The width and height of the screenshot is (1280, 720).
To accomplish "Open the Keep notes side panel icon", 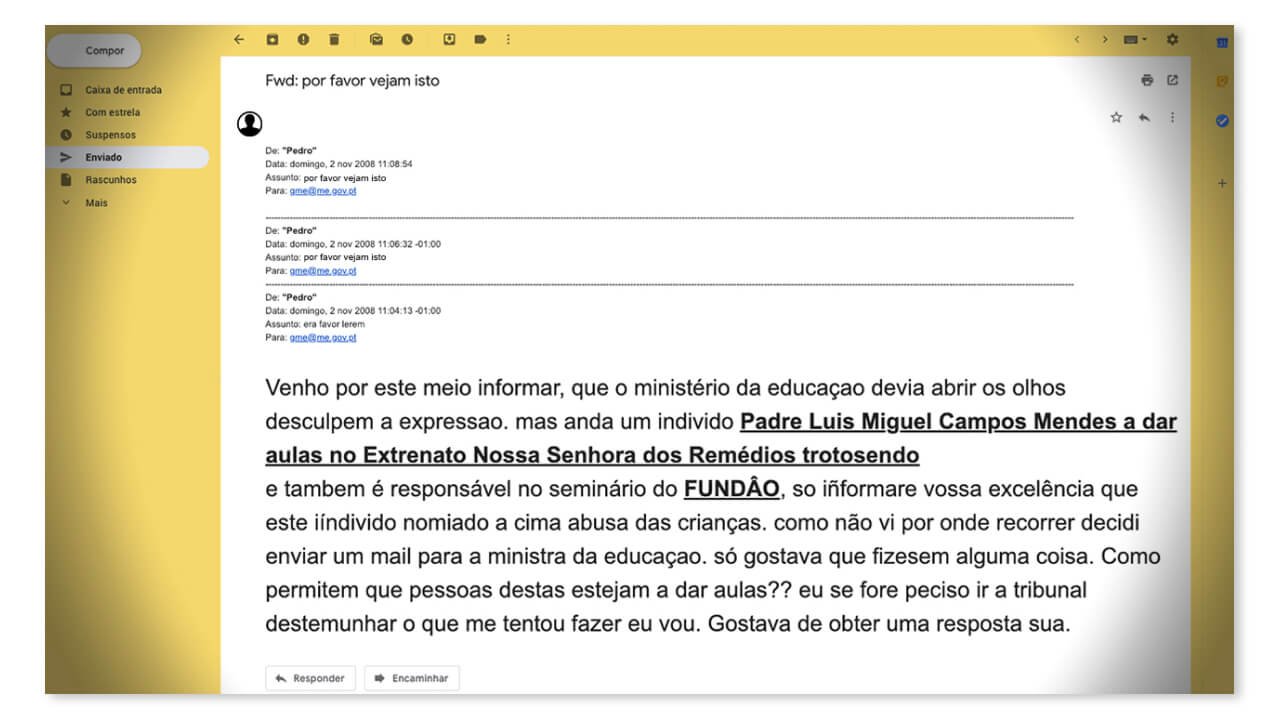I will (1222, 81).
